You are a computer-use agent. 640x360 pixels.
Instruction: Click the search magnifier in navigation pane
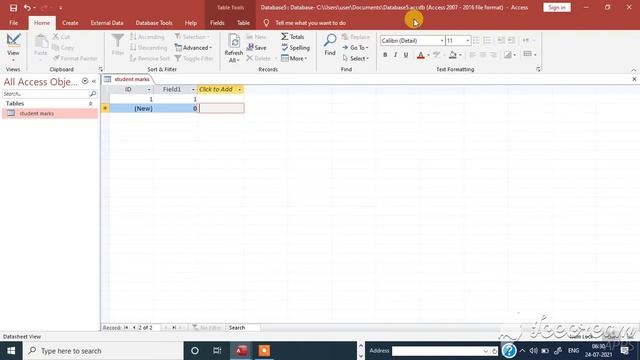point(93,94)
